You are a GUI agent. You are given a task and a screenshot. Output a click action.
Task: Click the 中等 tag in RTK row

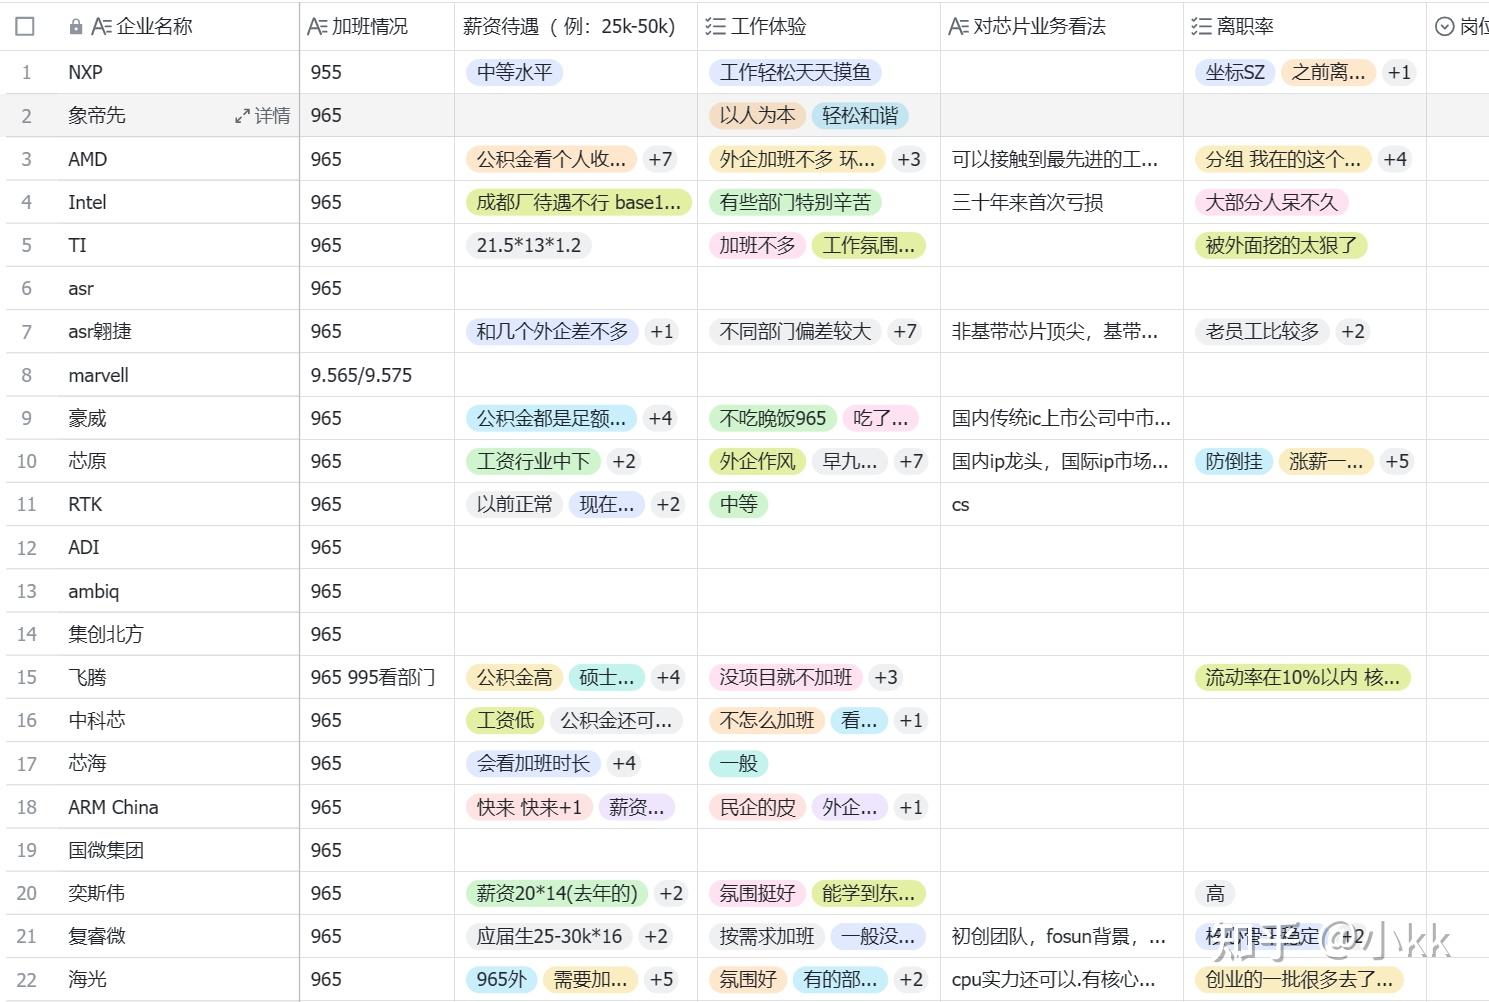(x=738, y=505)
